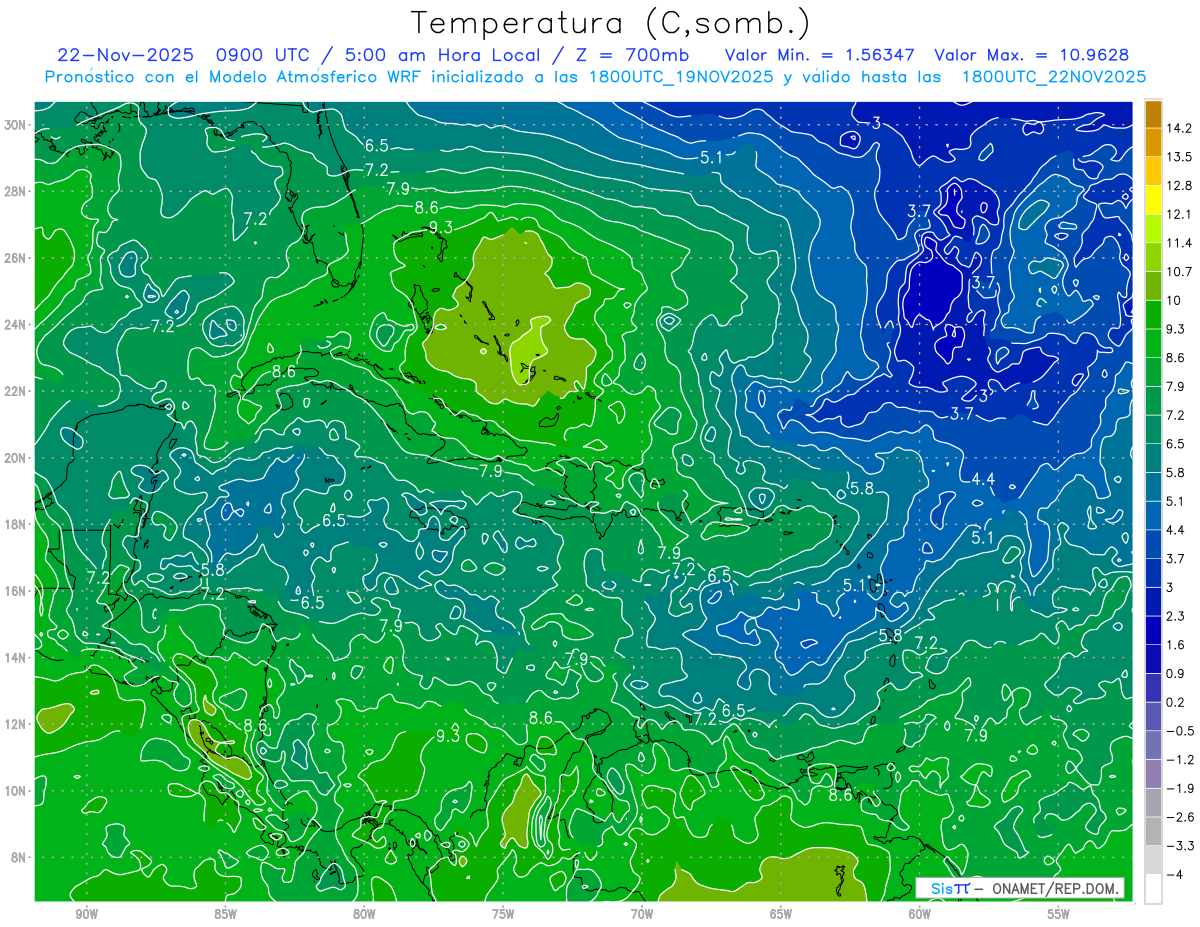1200x927 pixels.
Task: Click the "14N" latitude axis label
Action: (x=17, y=657)
